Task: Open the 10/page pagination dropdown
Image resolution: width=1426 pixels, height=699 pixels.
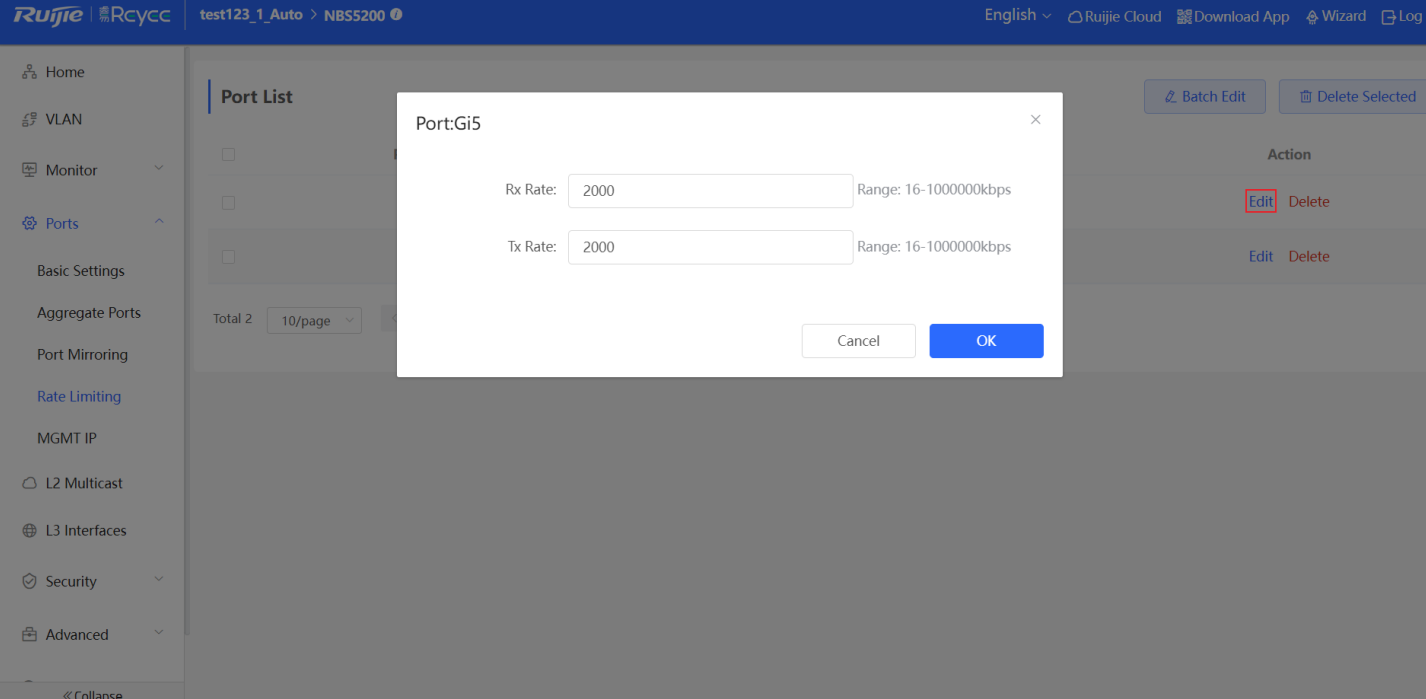Action: 314,320
